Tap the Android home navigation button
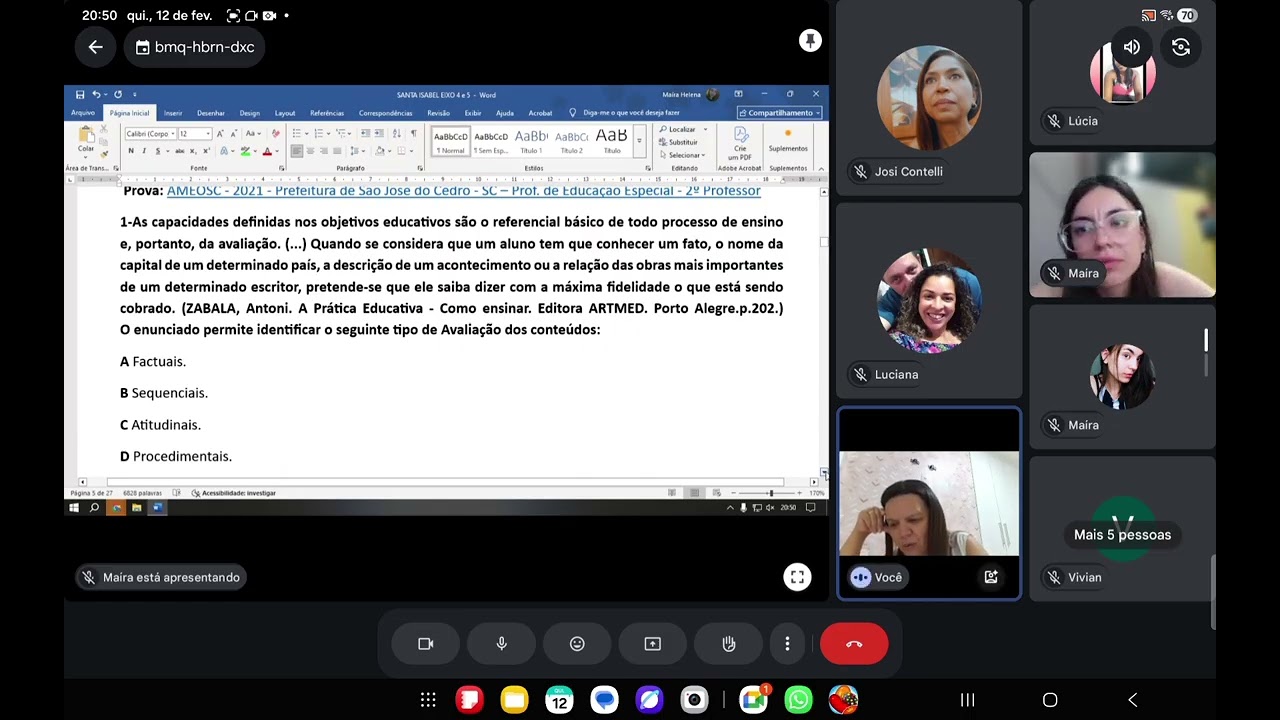Screen dimensions: 1280x720 coord(1050,700)
